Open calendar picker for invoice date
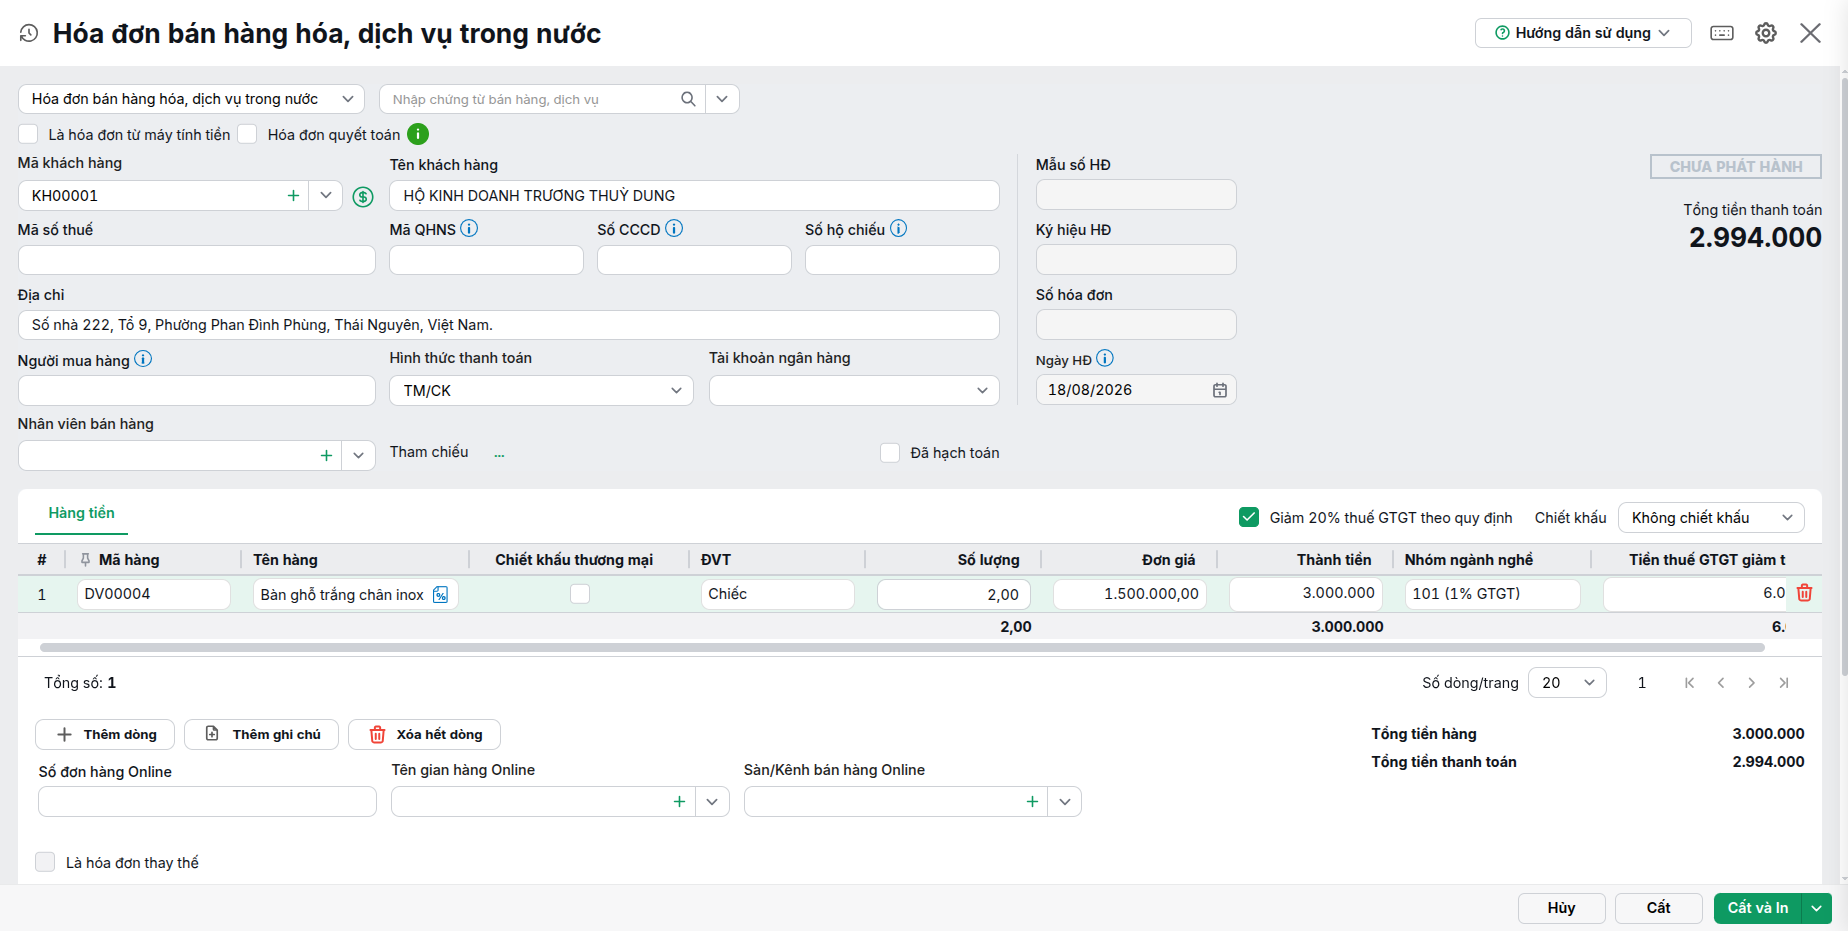Screen dimensions: 1848x931 (x=1220, y=390)
